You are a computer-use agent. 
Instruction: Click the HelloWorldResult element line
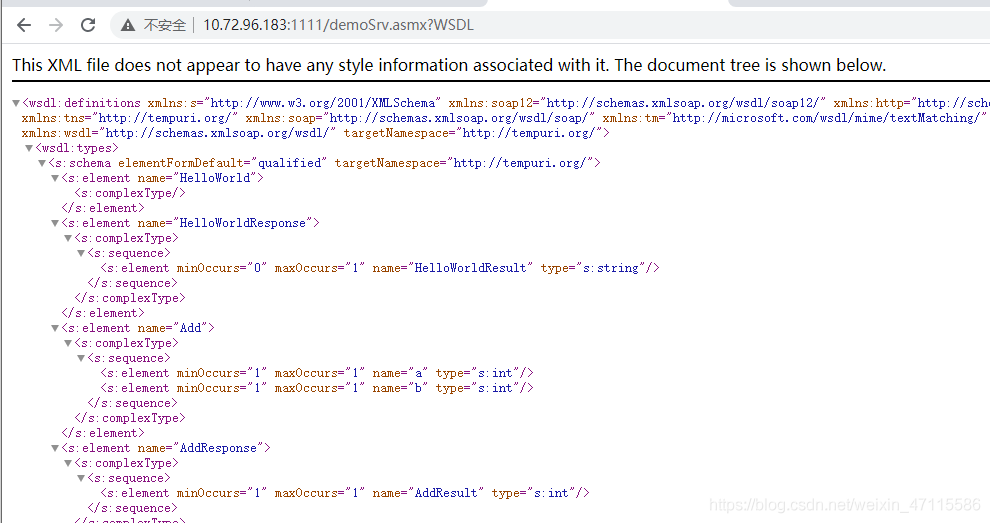click(380, 268)
